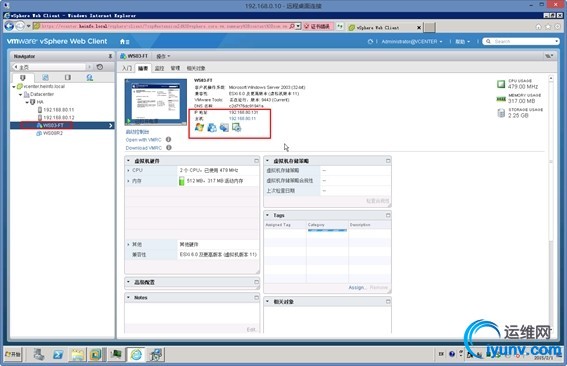Click the fourth VM status icon

point(236,127)
